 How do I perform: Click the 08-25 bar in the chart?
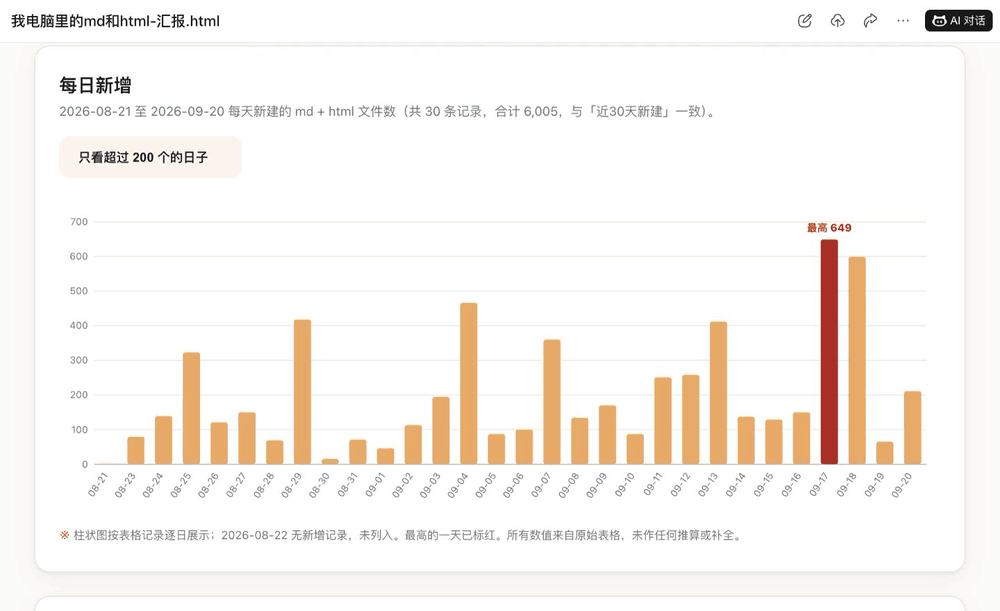191,408
